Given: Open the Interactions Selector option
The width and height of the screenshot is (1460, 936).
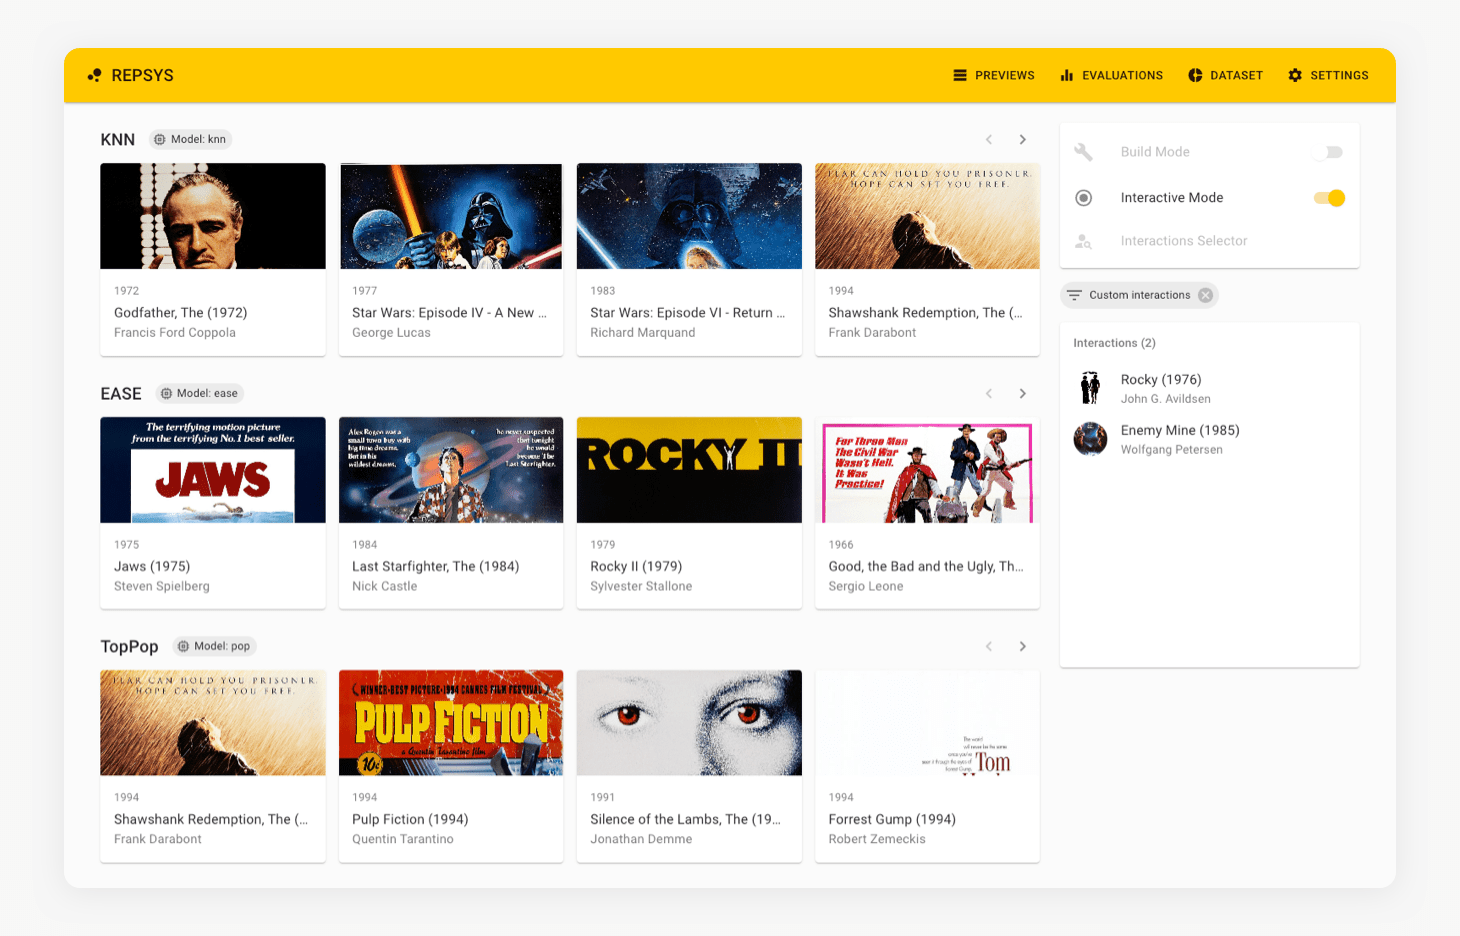Looking at the screenshot, I should [1184, 241].
